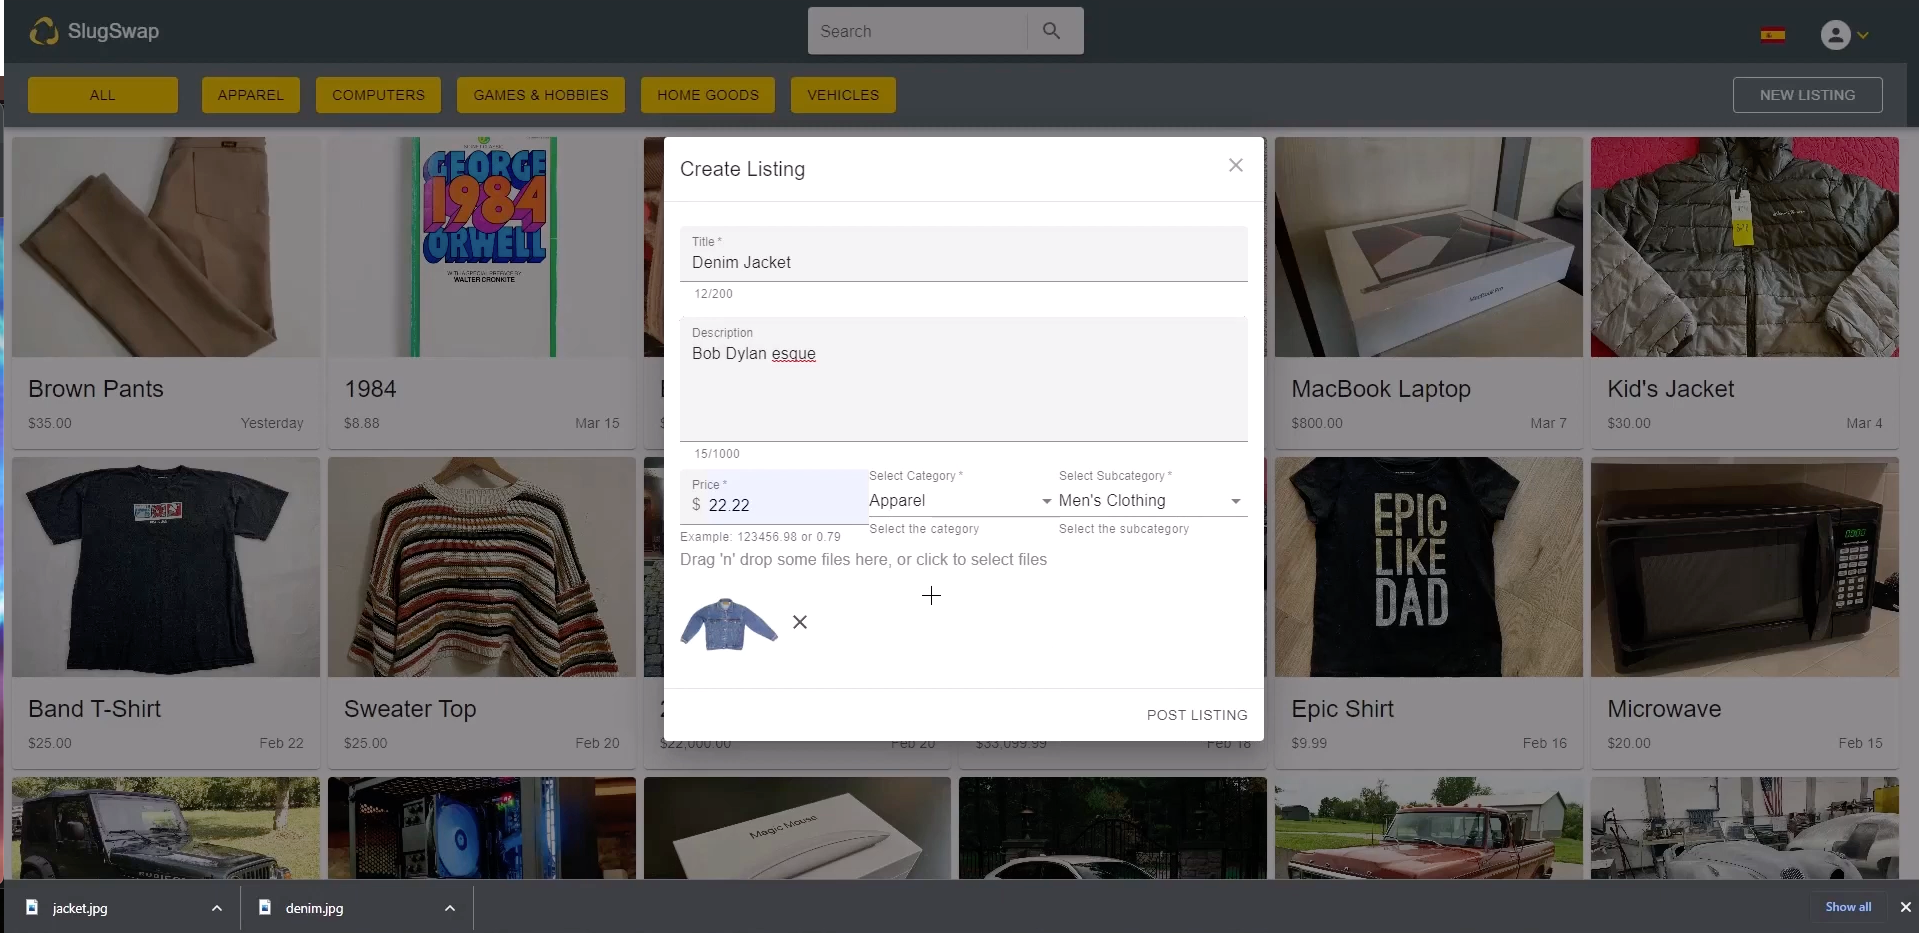The image size is (1919, 933).
Task: Click the Price input field
Action: pos(774,497)
